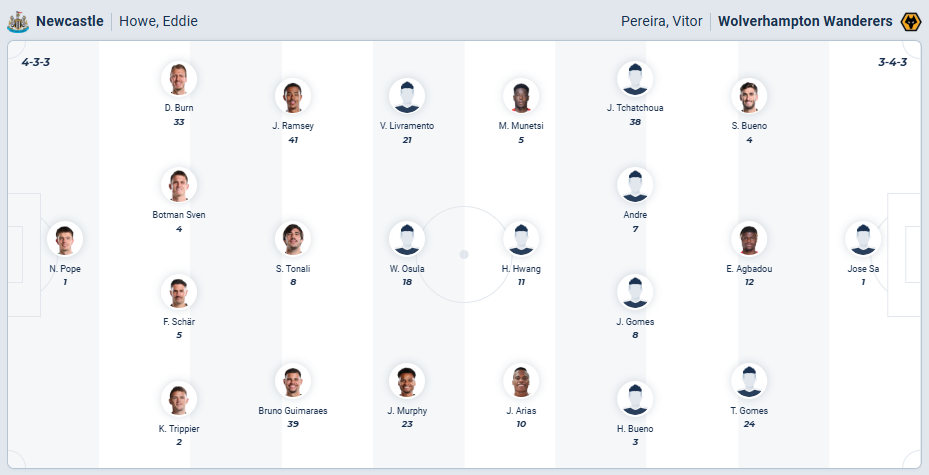This screenshot has width=929, height=475.
Task: Select H. Hwang placeholder avatar icon
Action: tap(521, 239)
